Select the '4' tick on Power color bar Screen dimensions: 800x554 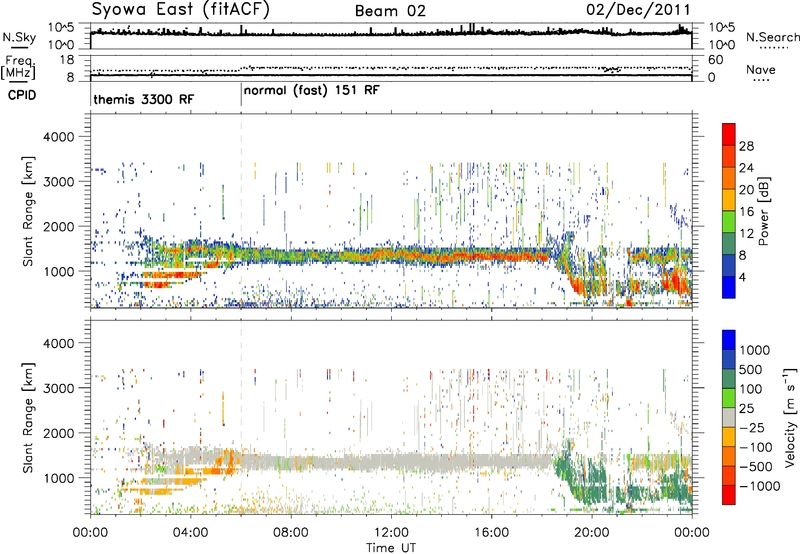point(742,277)
